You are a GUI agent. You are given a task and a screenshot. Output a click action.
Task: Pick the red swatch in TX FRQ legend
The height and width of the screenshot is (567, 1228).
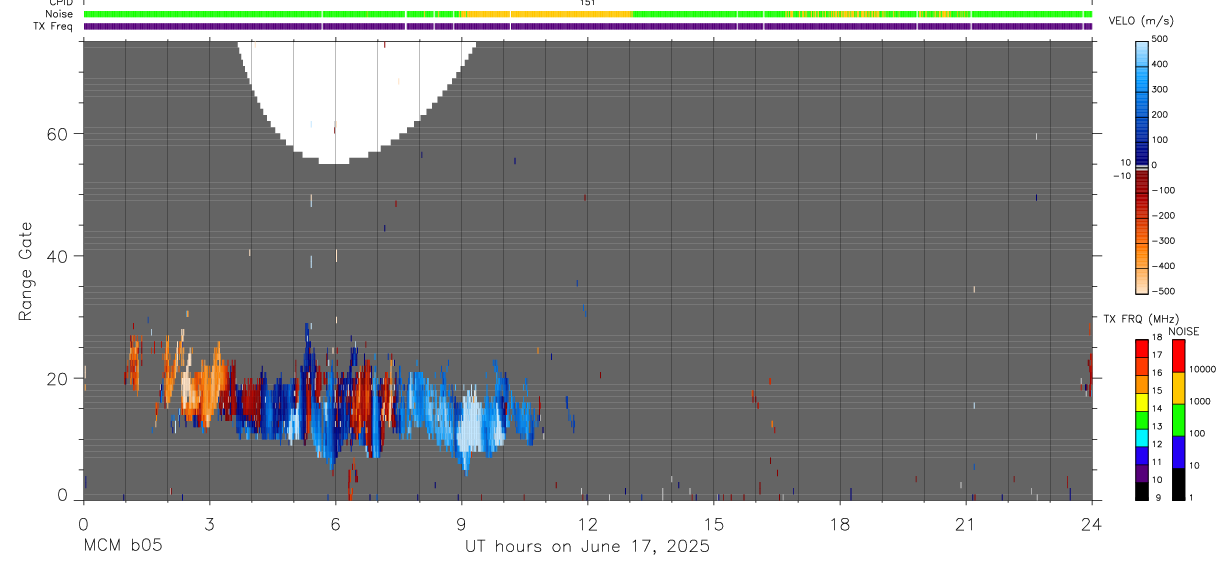pos(1142,349)
